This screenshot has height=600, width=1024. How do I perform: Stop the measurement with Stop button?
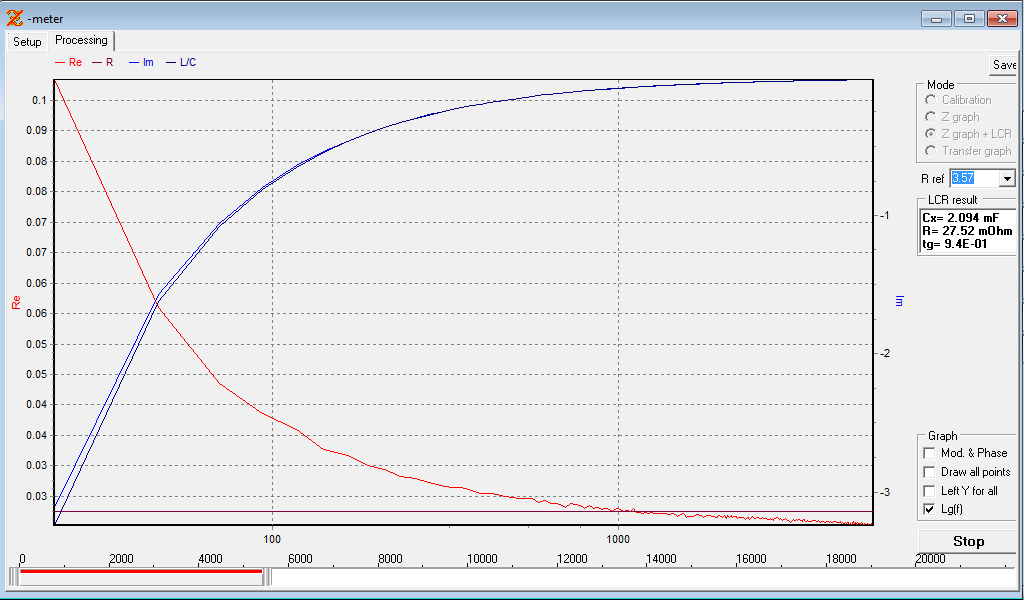[x=968, y=541]
